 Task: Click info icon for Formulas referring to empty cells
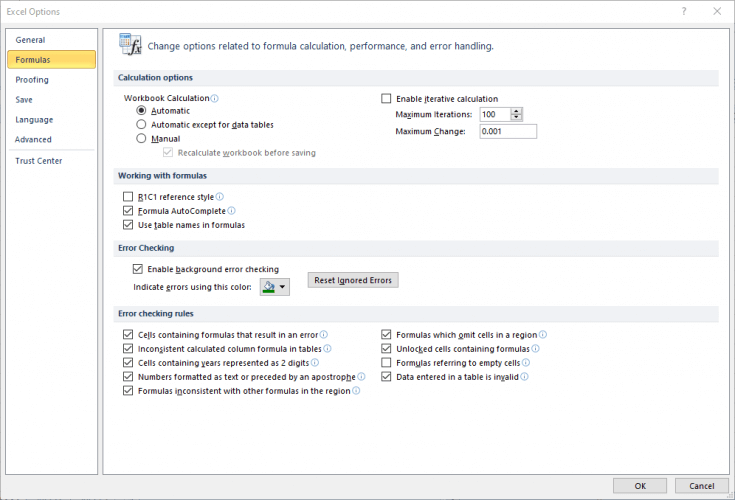click(x=526, y=363)
